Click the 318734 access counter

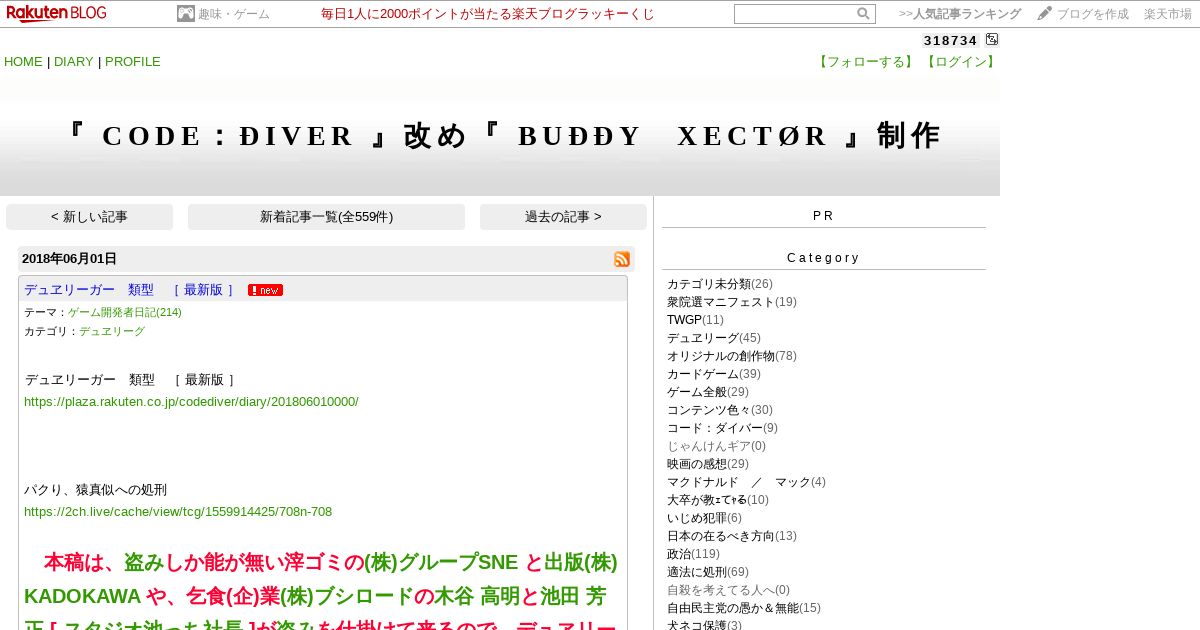(x=950, y=40)
